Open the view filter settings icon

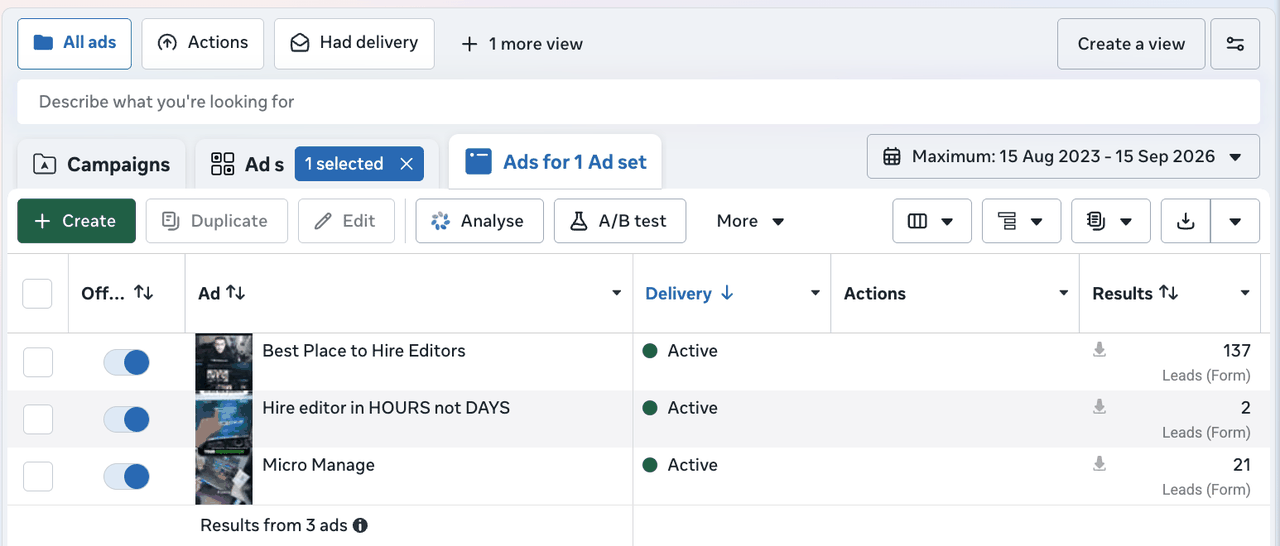(1235, 44)
